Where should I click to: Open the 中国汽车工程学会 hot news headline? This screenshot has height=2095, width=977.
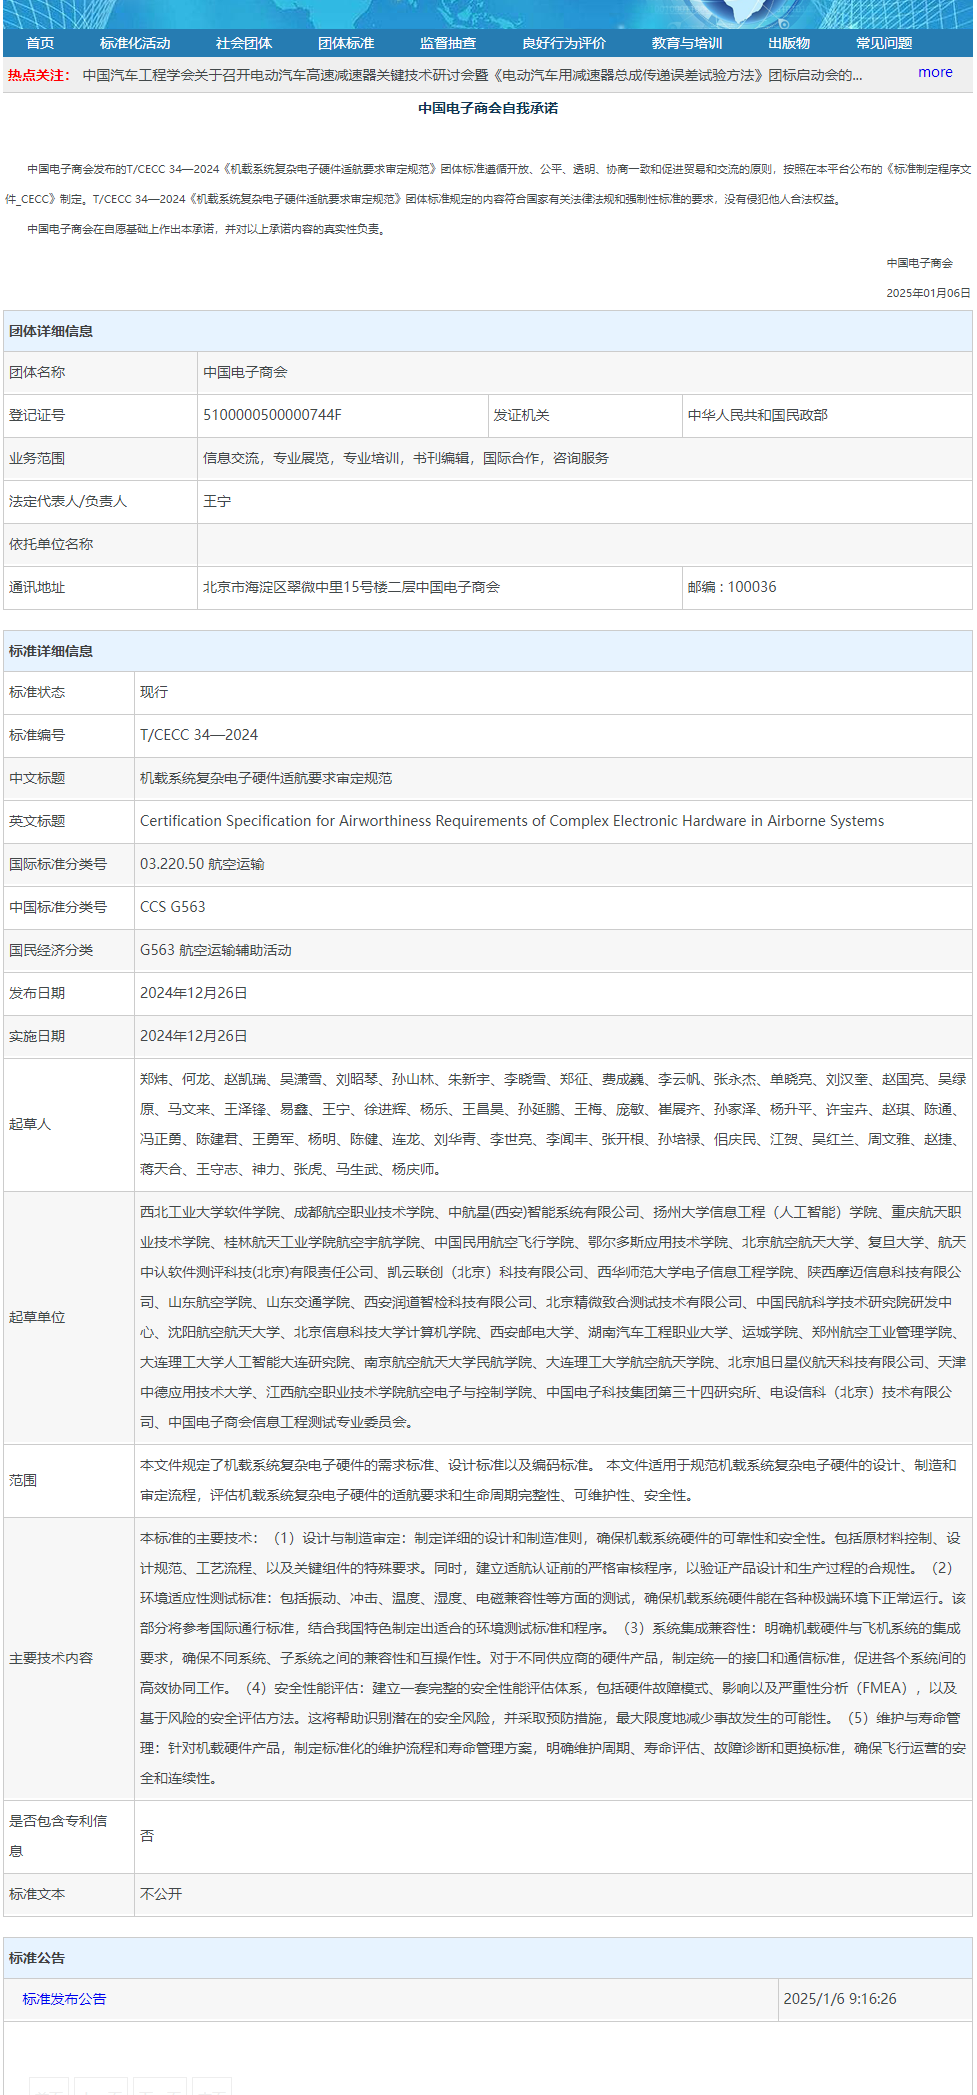(x=472, y=75)
